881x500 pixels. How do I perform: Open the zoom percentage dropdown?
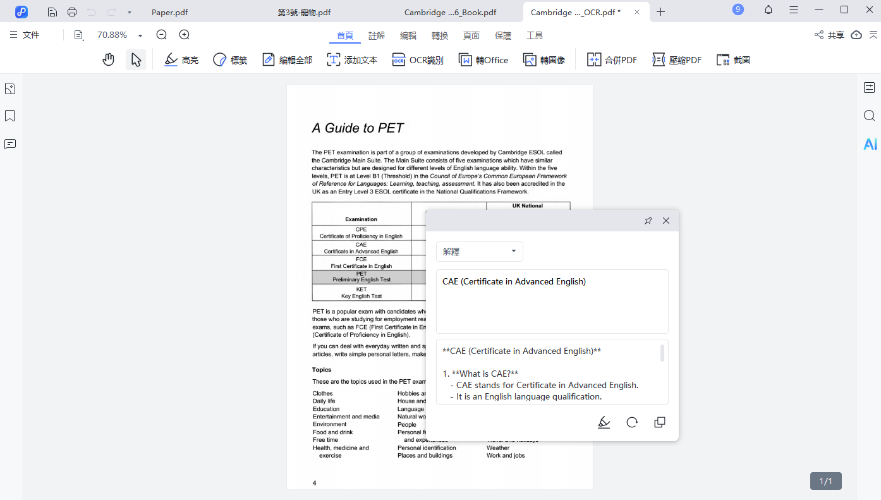click(x=140, y=35)
